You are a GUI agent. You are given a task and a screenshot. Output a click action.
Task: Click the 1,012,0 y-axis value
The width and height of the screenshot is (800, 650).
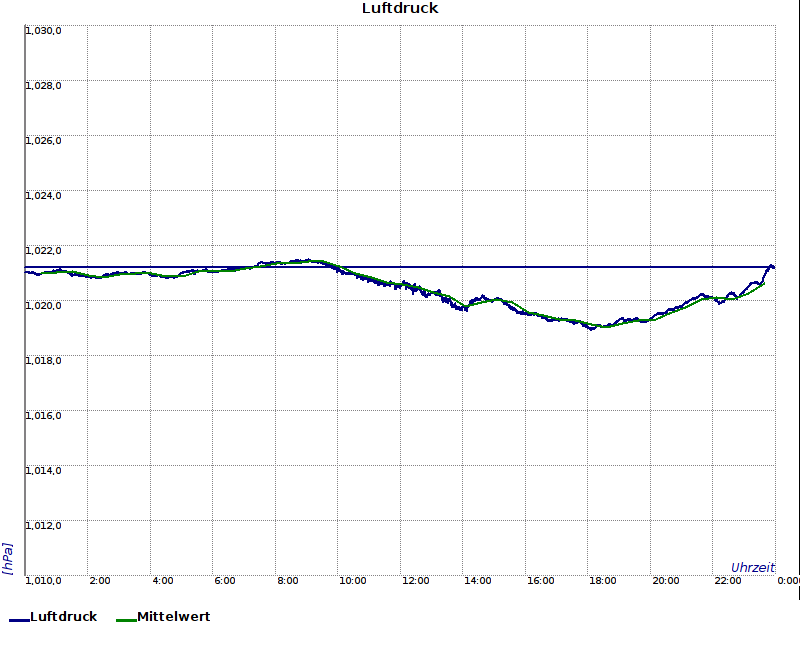[x=43, y=526]
